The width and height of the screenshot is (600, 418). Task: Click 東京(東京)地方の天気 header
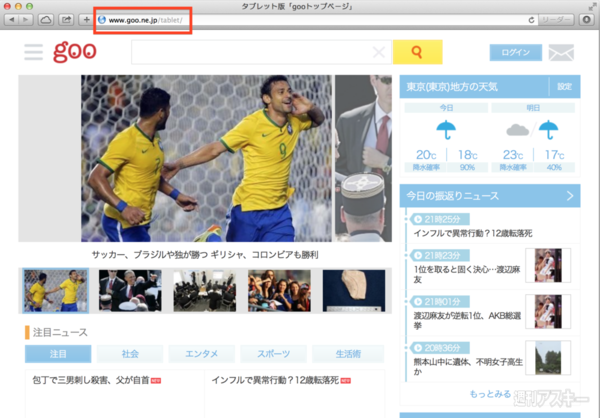pos(452,87)
